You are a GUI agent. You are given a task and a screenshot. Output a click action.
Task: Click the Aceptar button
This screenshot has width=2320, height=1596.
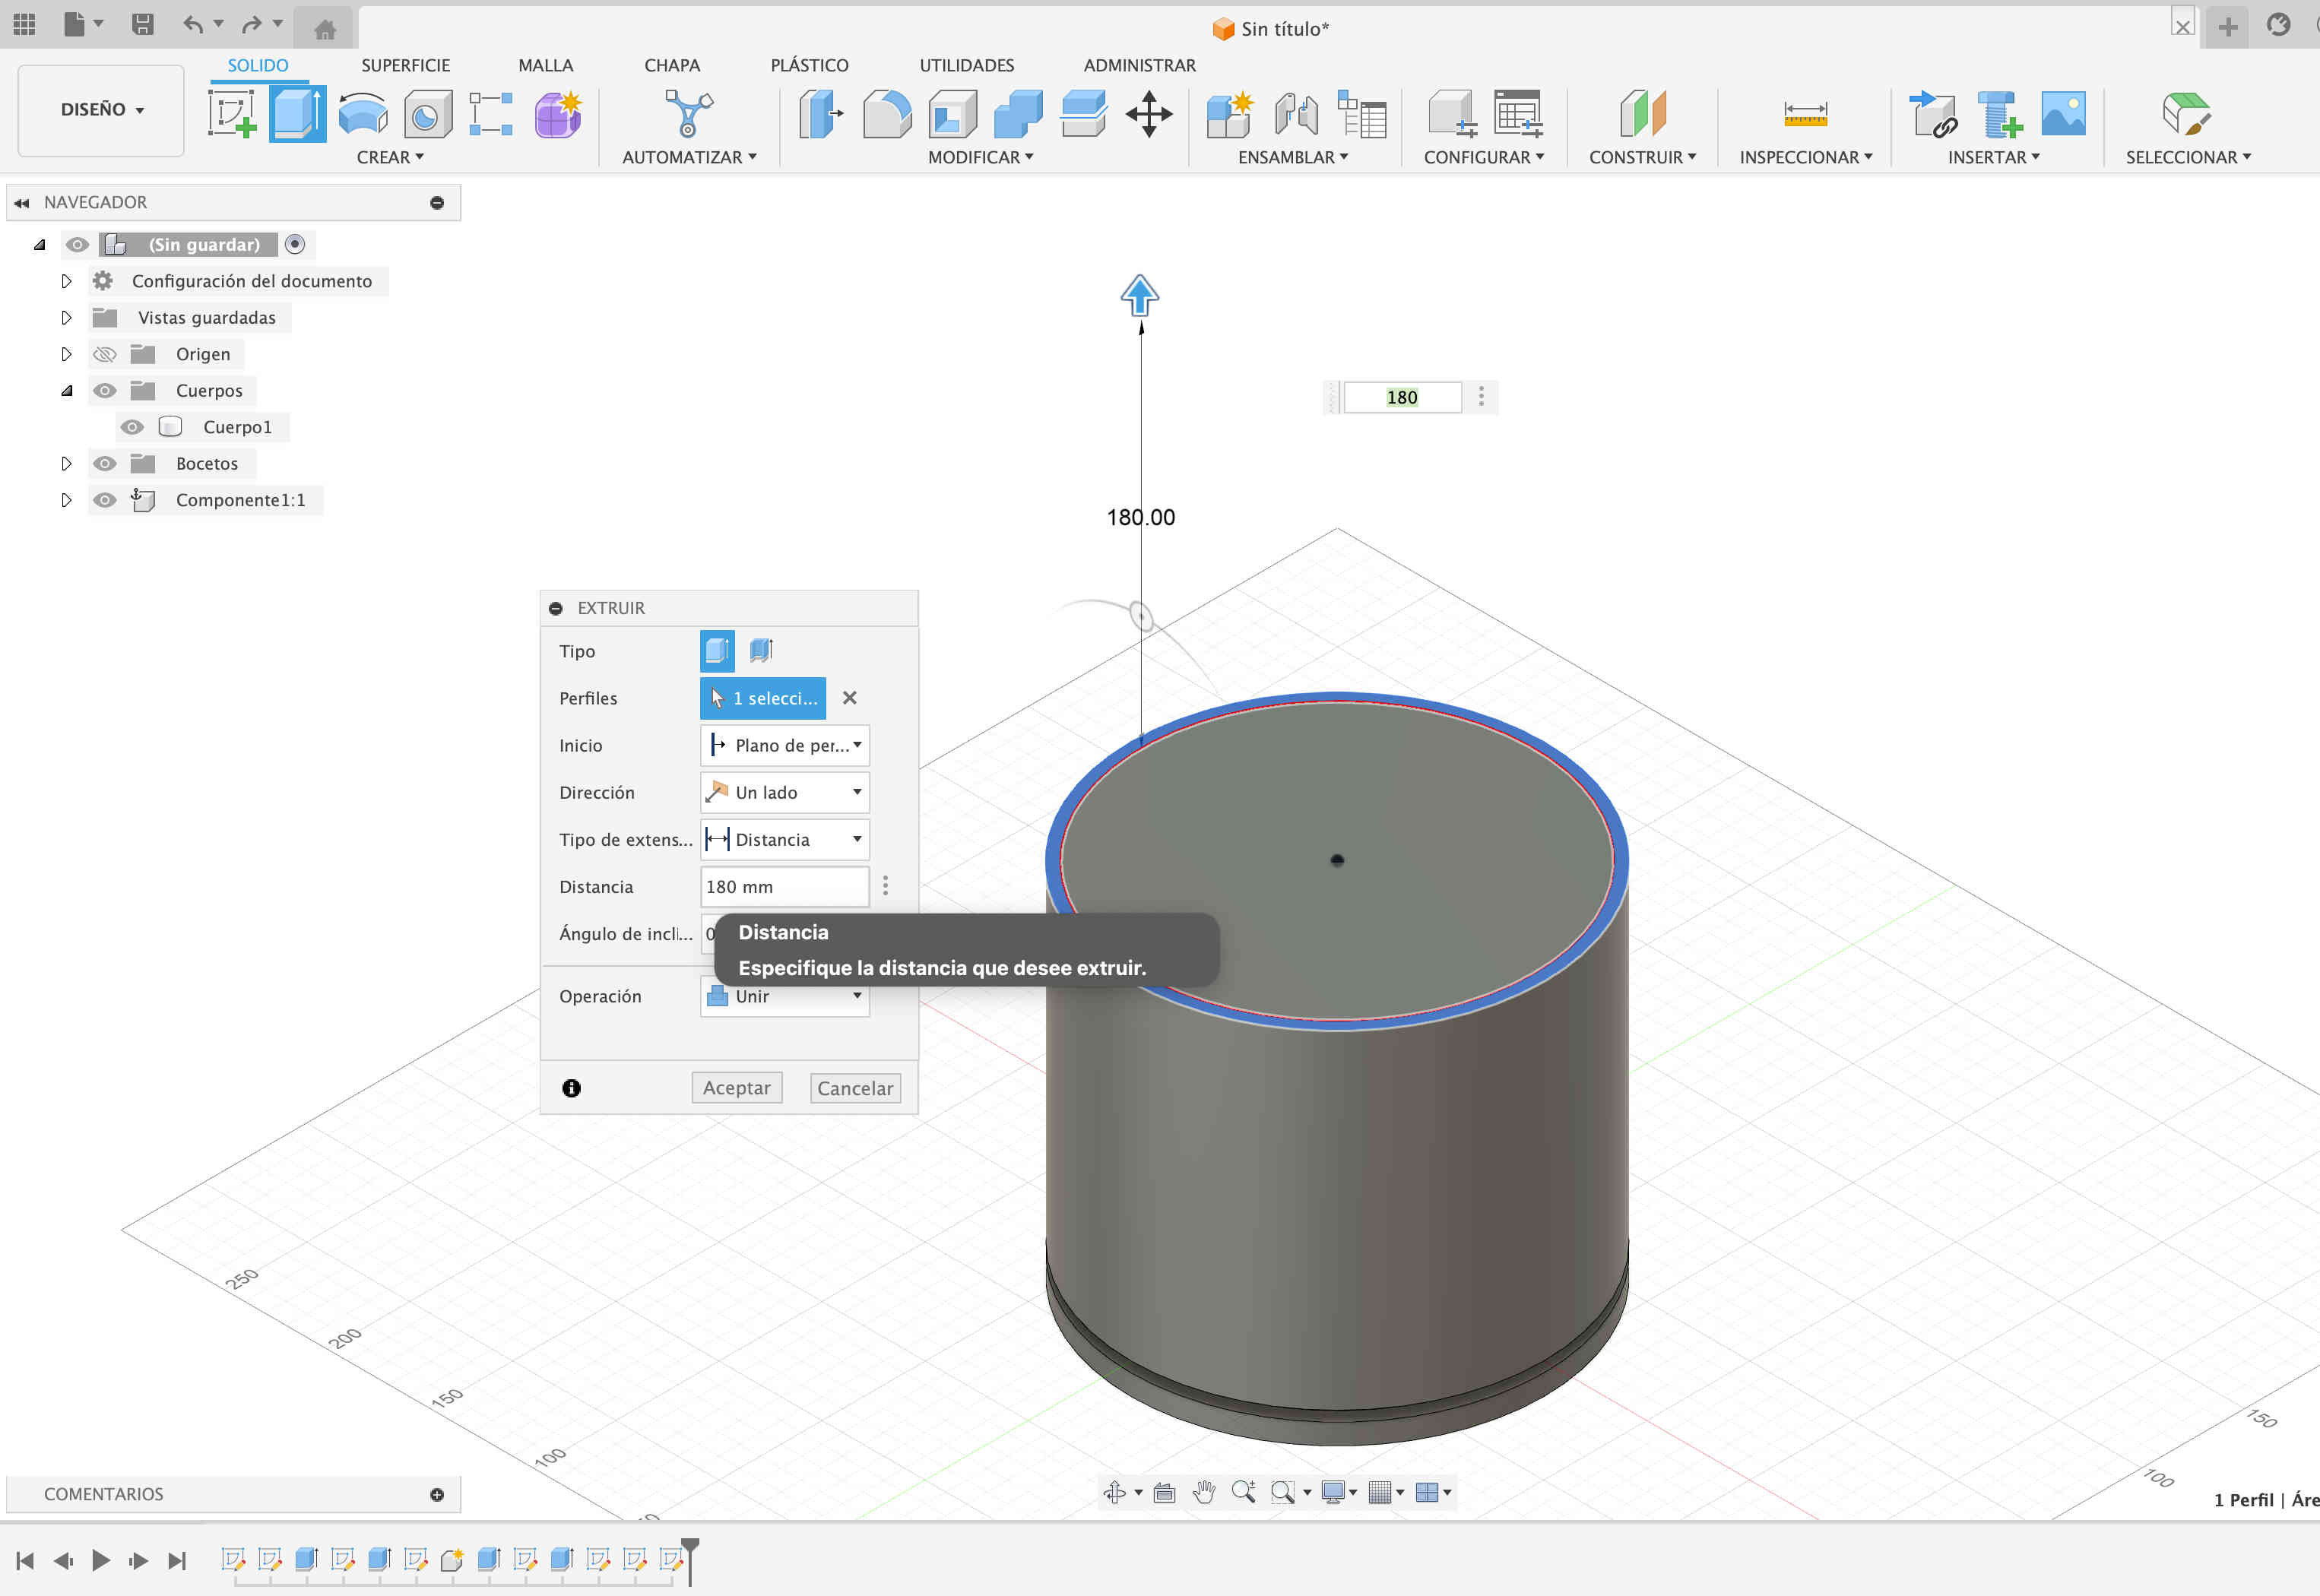point(737,1088)
